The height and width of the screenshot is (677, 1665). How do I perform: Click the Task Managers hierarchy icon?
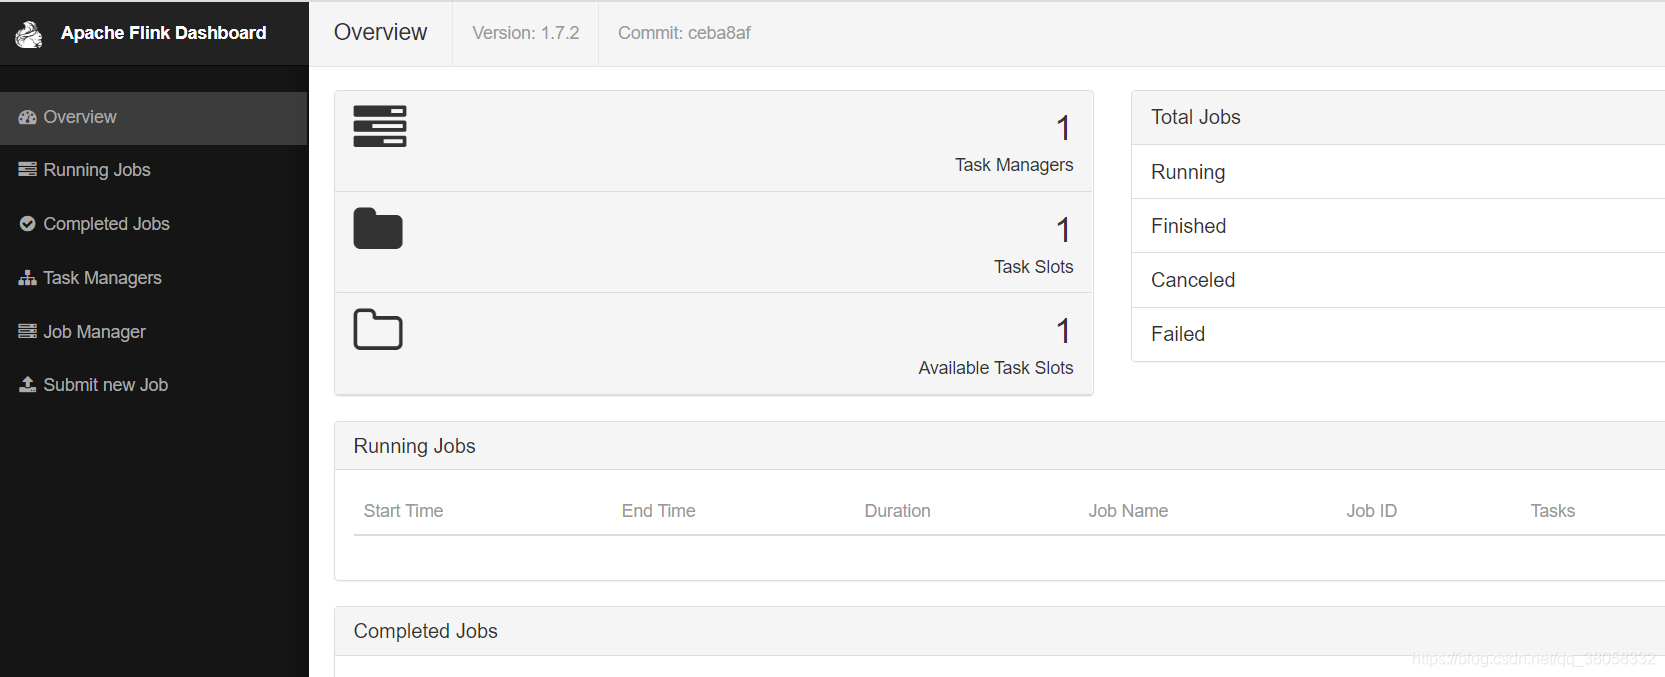coord(27,278)
